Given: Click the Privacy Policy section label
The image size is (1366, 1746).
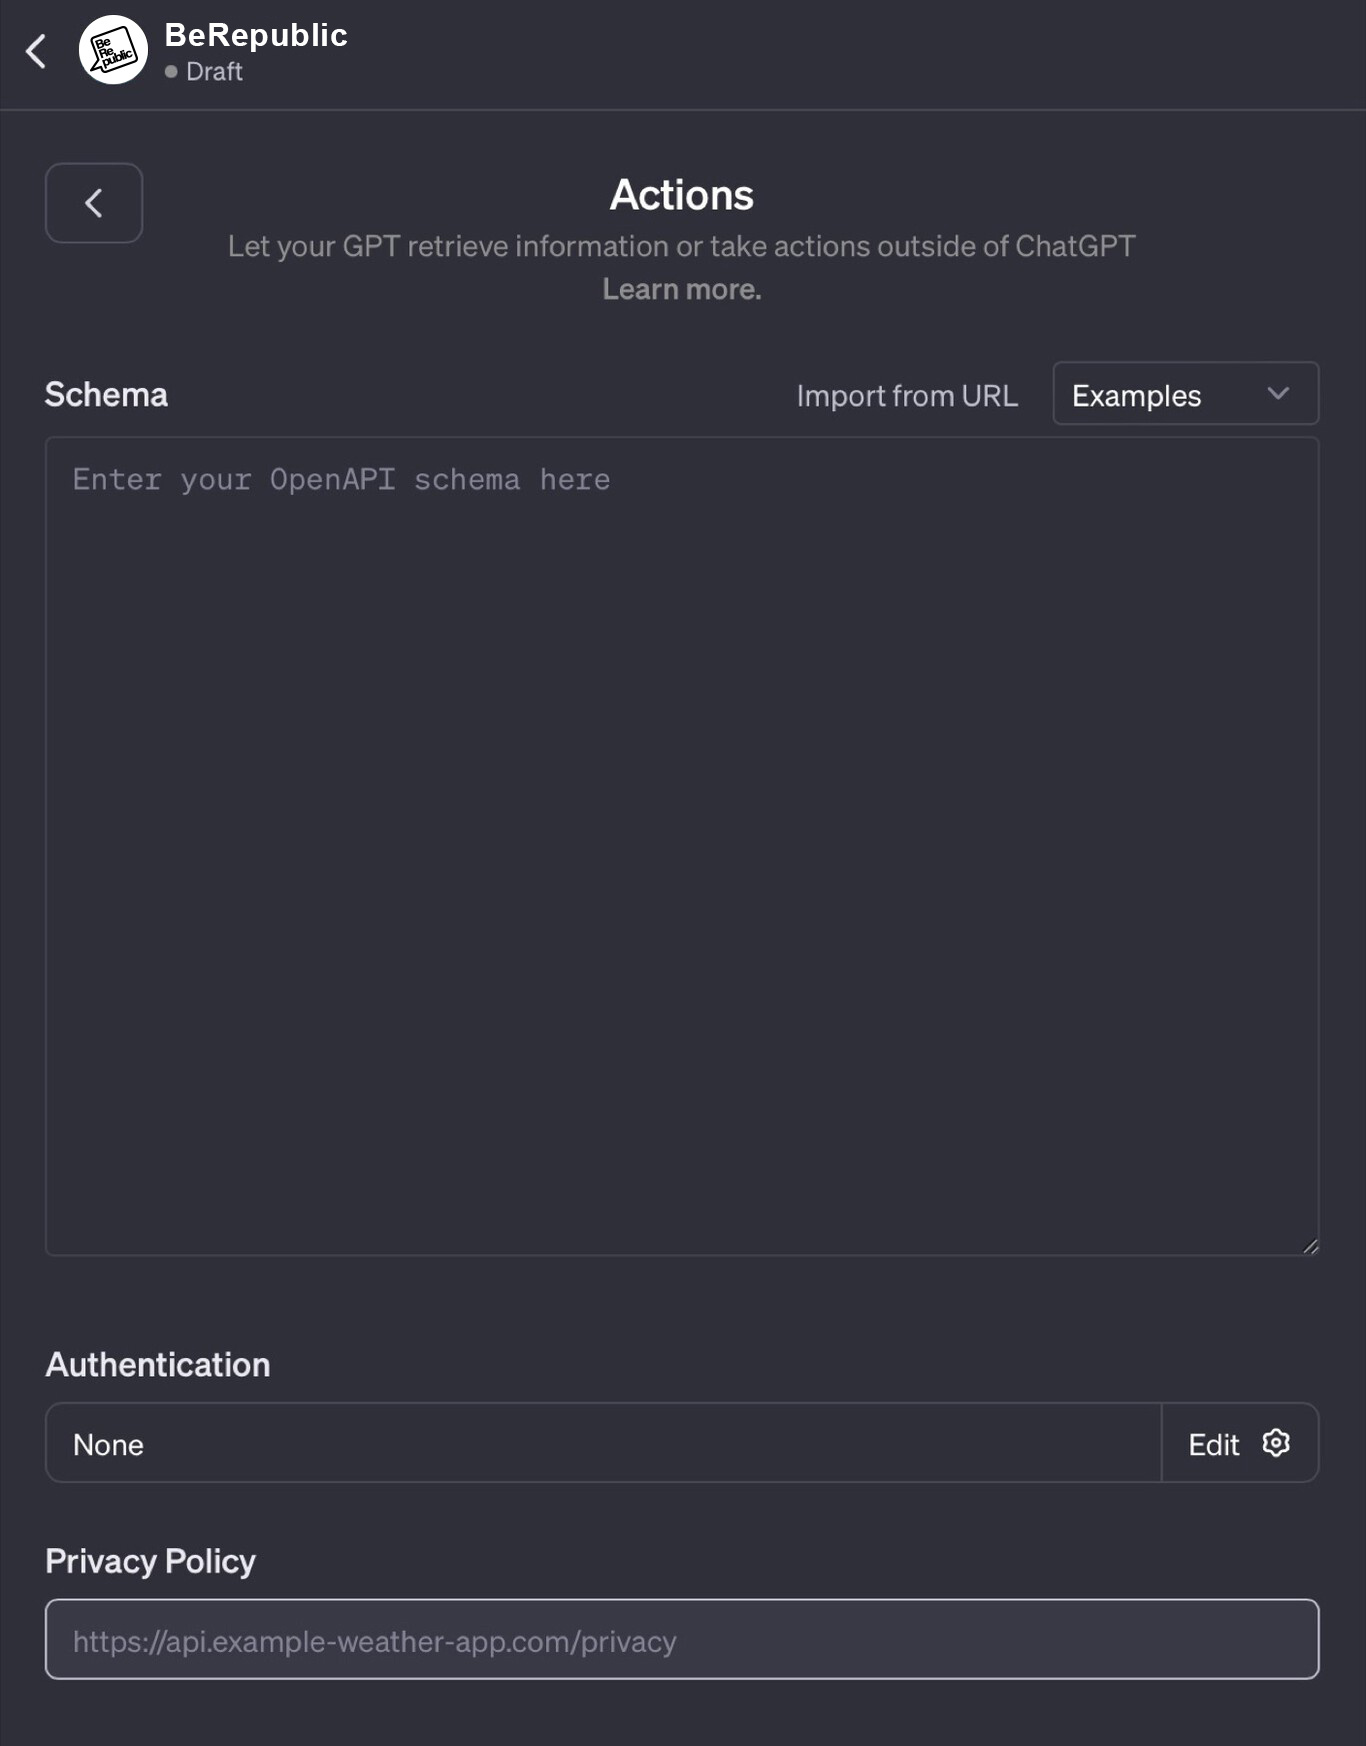Looking at the screenshot, I should (151, 1561).
